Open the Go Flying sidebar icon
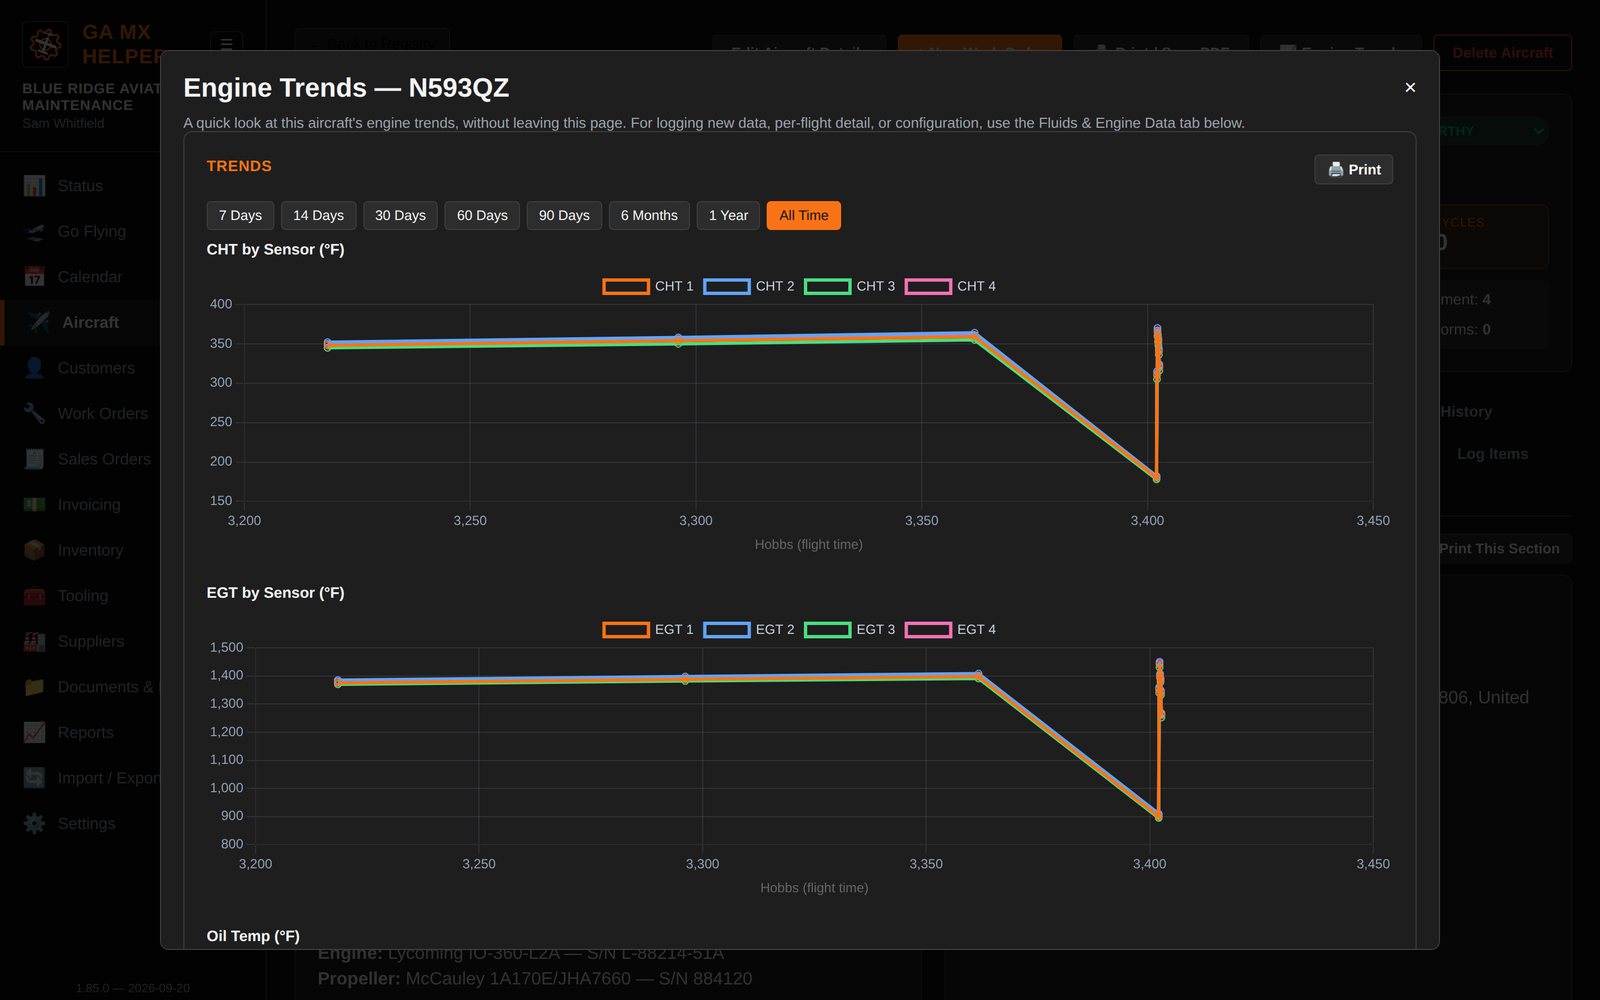 (35, 231)
